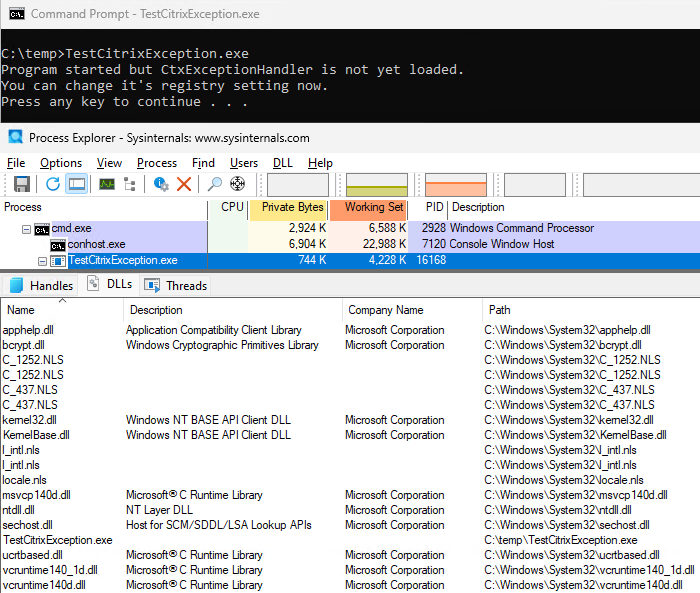The height and width of the screenshot is (593, 700).
Task: Open the DLL menu
Action: (283, 163)
